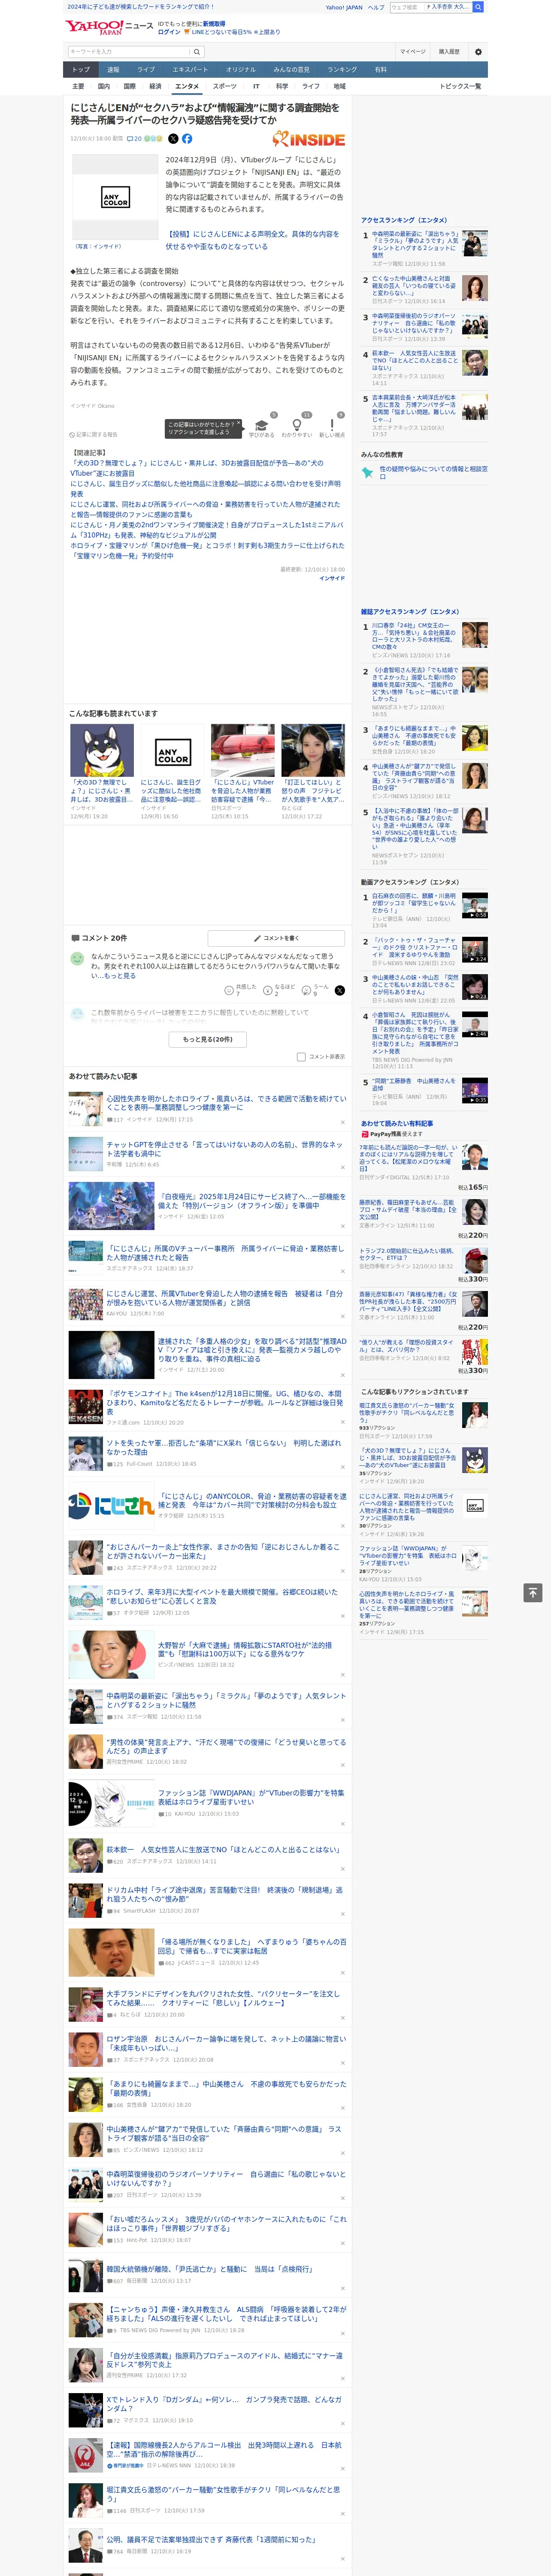Click the コメントを書く button
The height and width of the screenshot is (2576, 551).
[x=276, y=938]
